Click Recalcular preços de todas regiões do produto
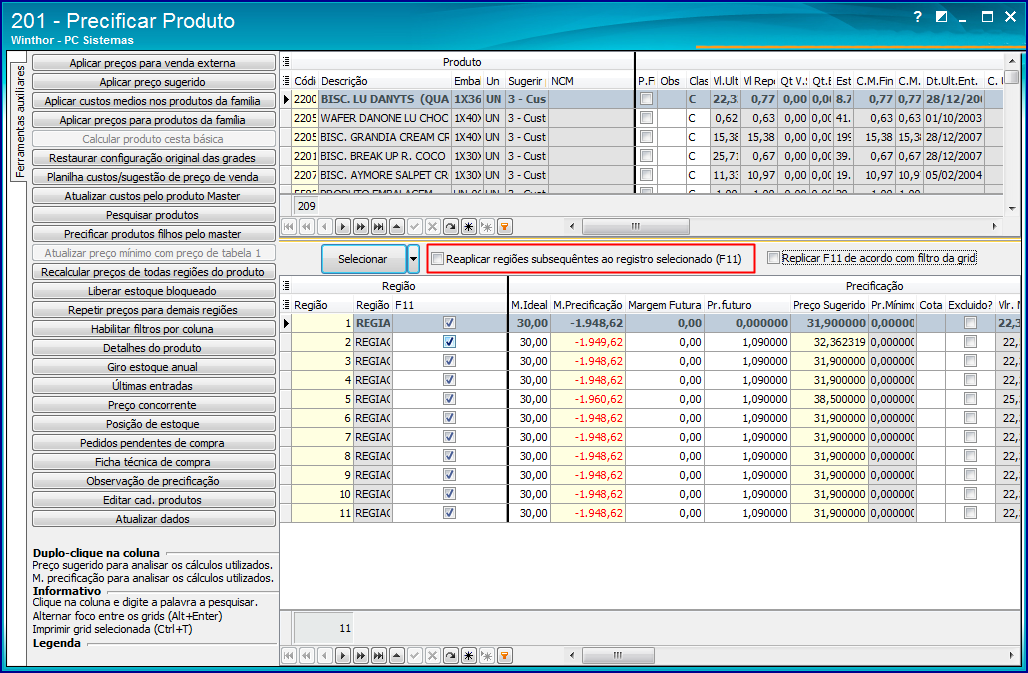 click(153, 272)
